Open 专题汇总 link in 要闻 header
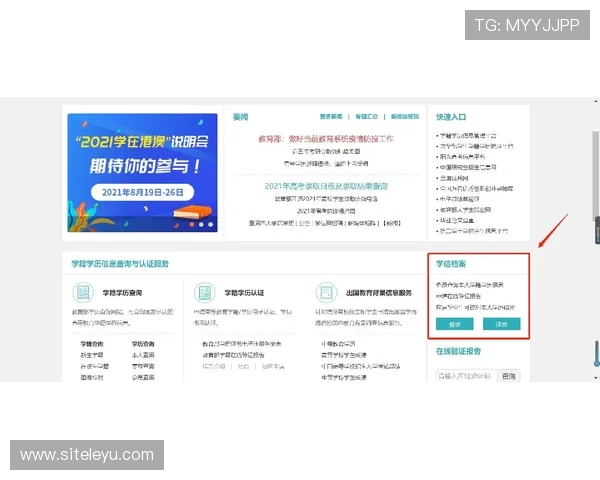The image size is (600, 480). pyautogui.click(x=367, y=116)
